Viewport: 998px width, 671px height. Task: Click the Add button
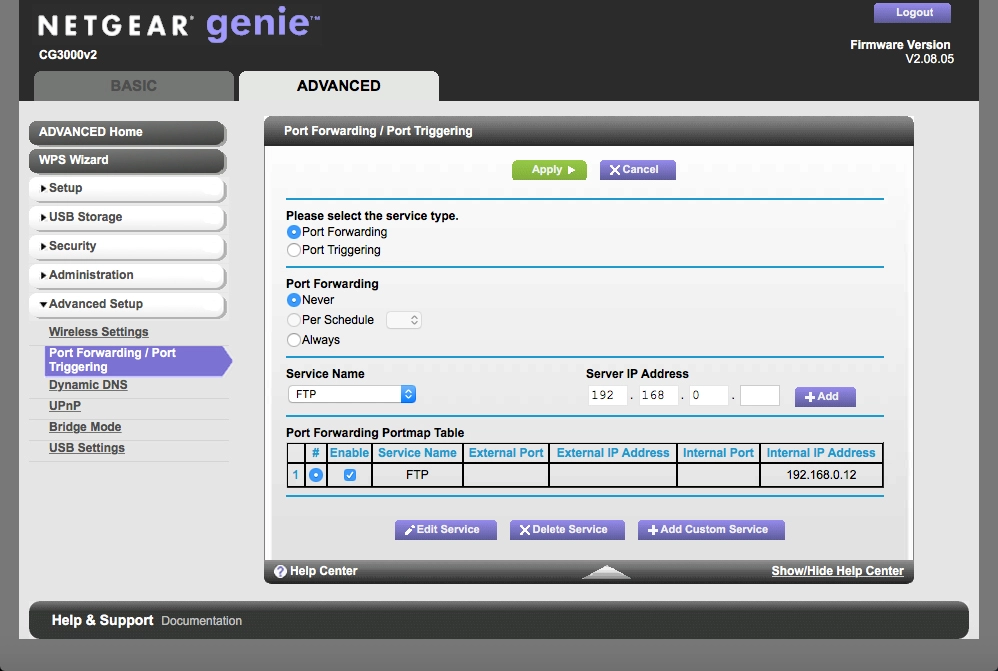click(x=825, y=397)
